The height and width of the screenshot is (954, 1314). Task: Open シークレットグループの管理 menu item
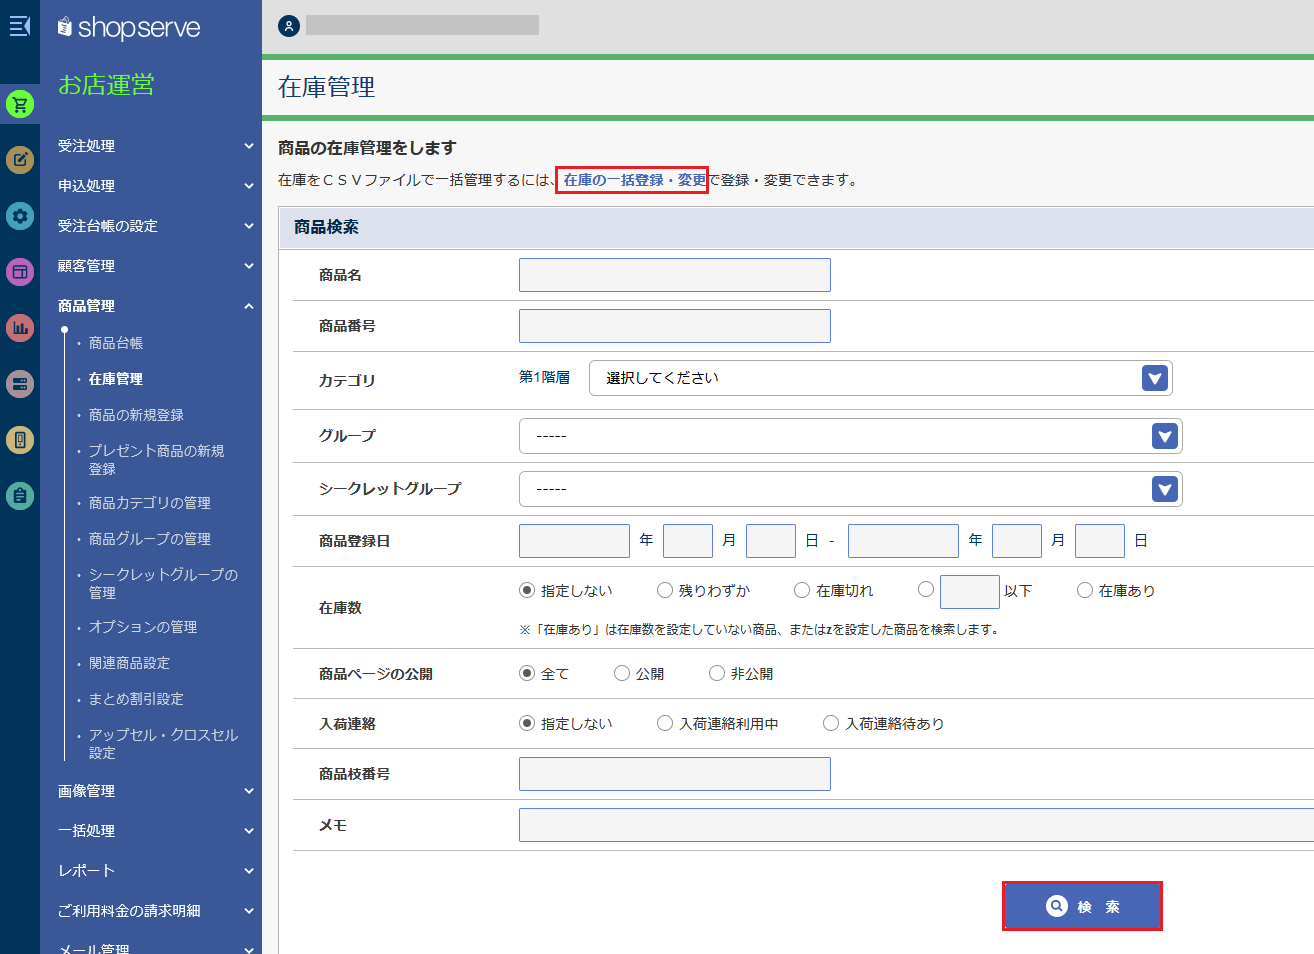coord(163,584)
